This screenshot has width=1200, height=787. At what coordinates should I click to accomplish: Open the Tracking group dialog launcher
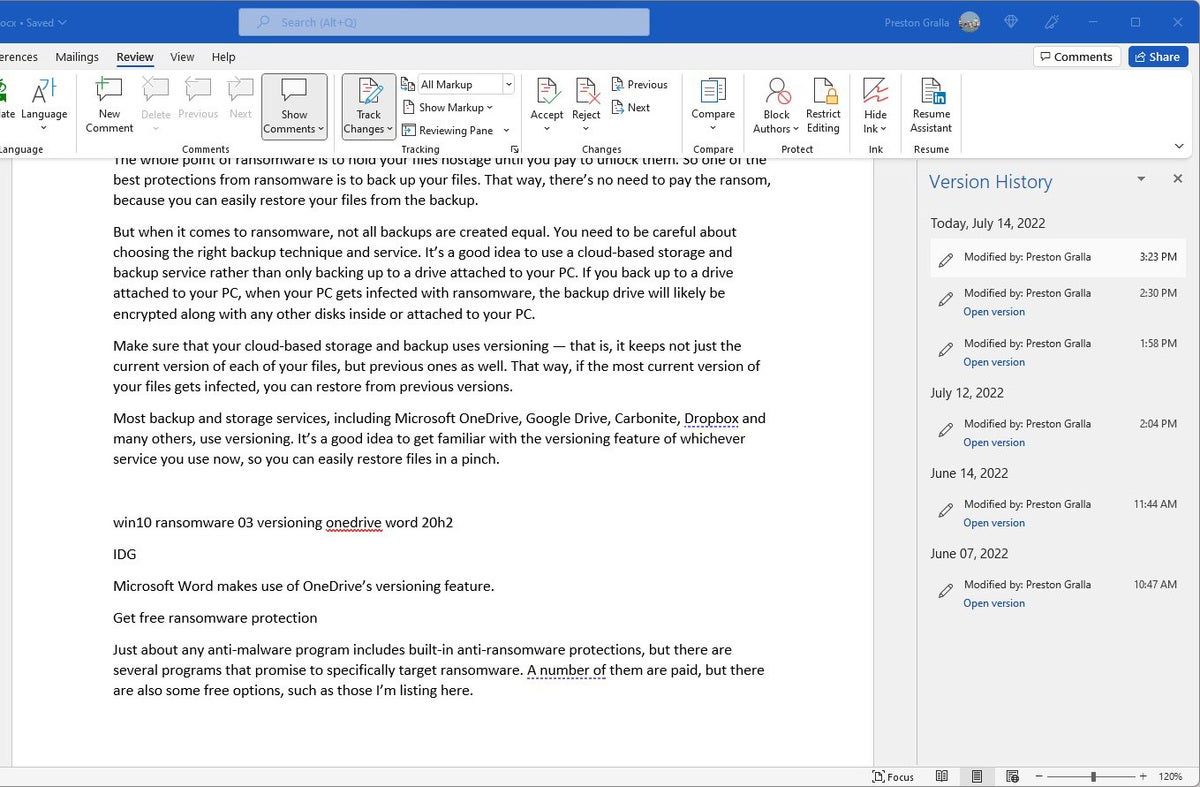515,149
